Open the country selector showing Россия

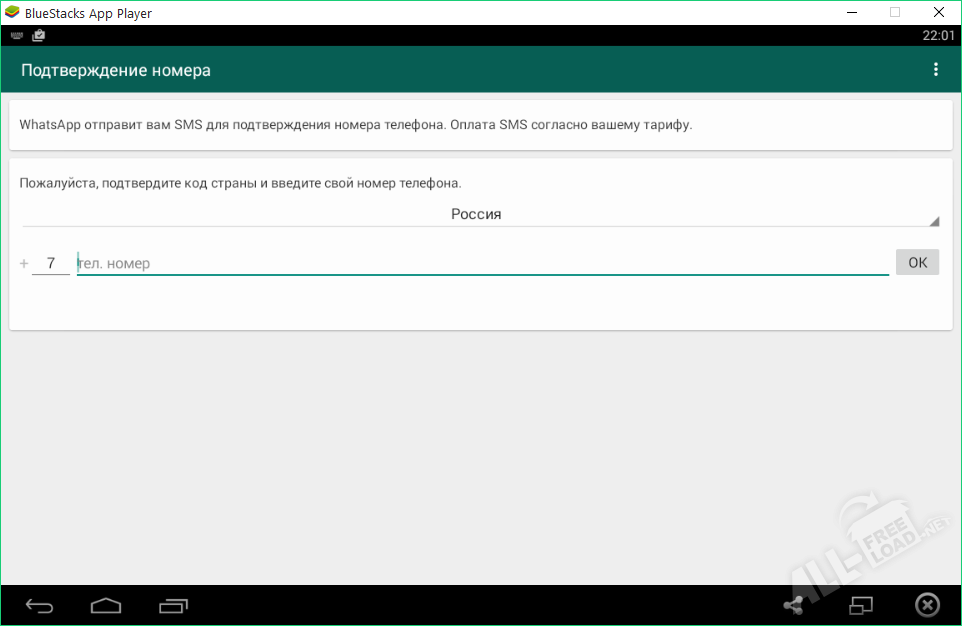476,214
